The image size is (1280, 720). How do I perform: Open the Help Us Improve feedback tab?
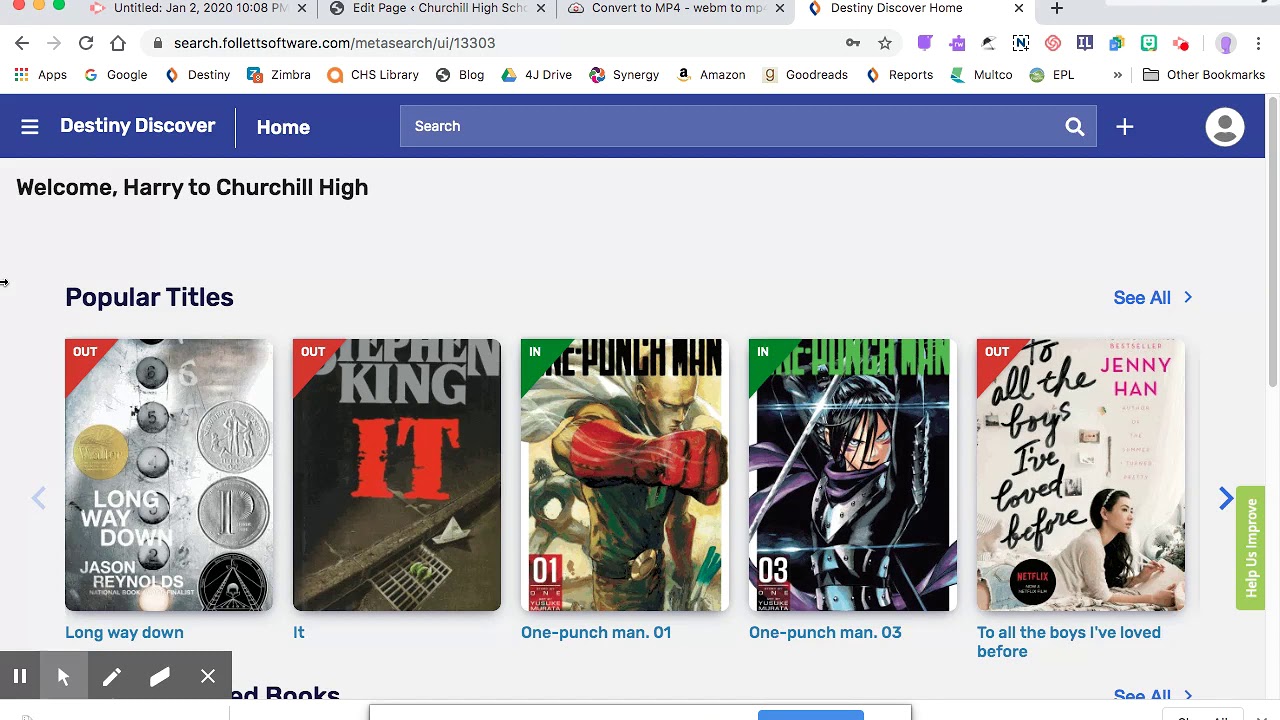1250,548
